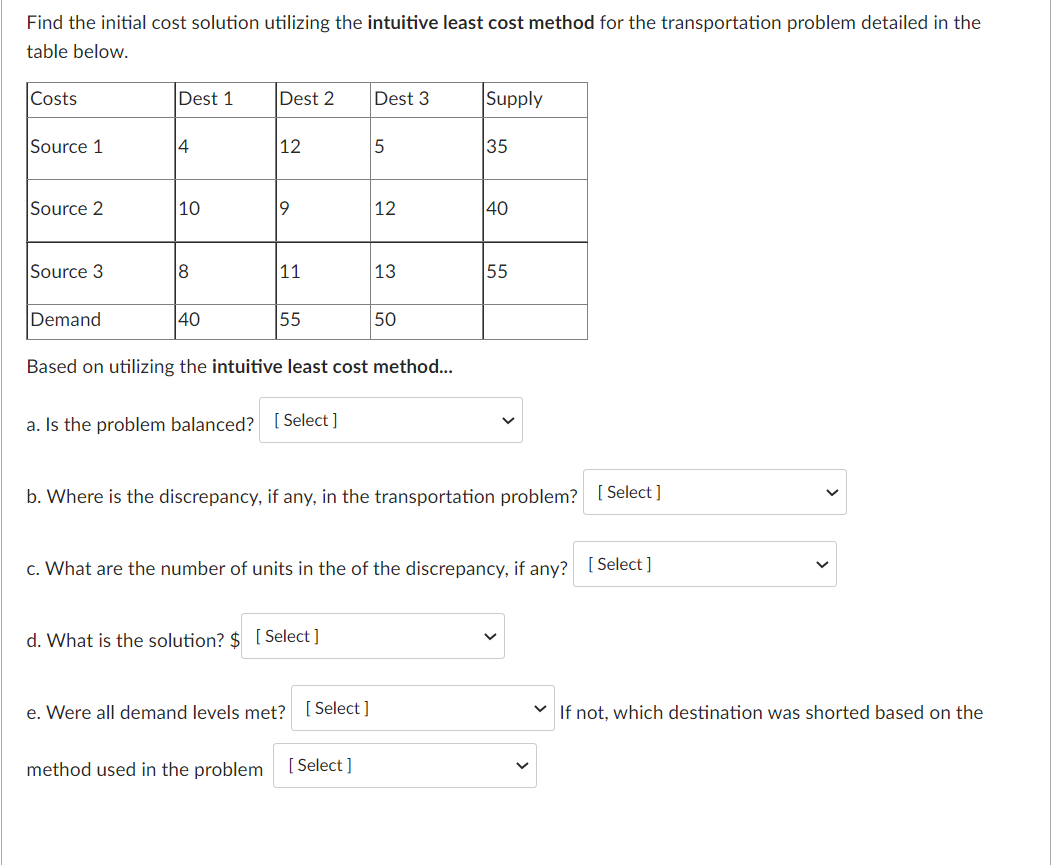Open the shorted destination dropdown

point(404,765)
